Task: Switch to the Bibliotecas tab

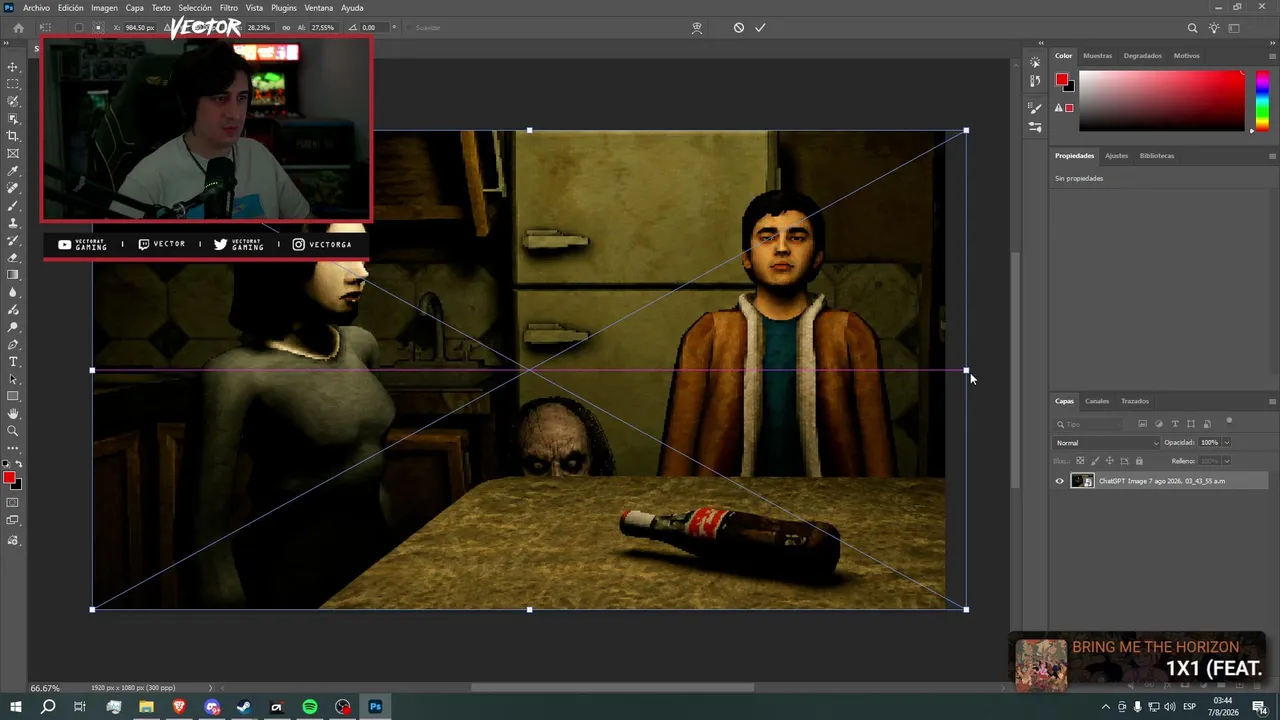Action: click(1157, 156)
